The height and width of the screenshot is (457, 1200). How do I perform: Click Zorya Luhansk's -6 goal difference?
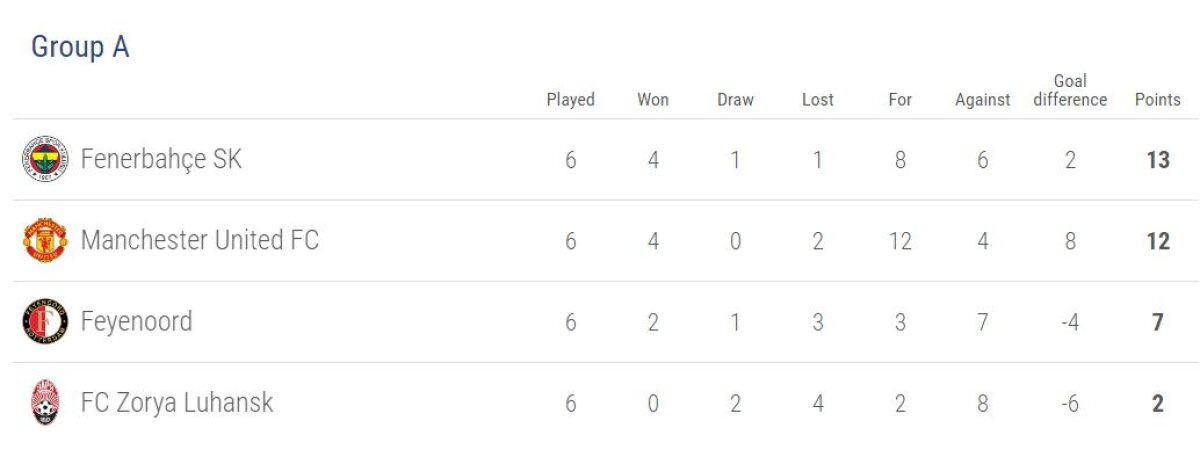coord(1069,403)
